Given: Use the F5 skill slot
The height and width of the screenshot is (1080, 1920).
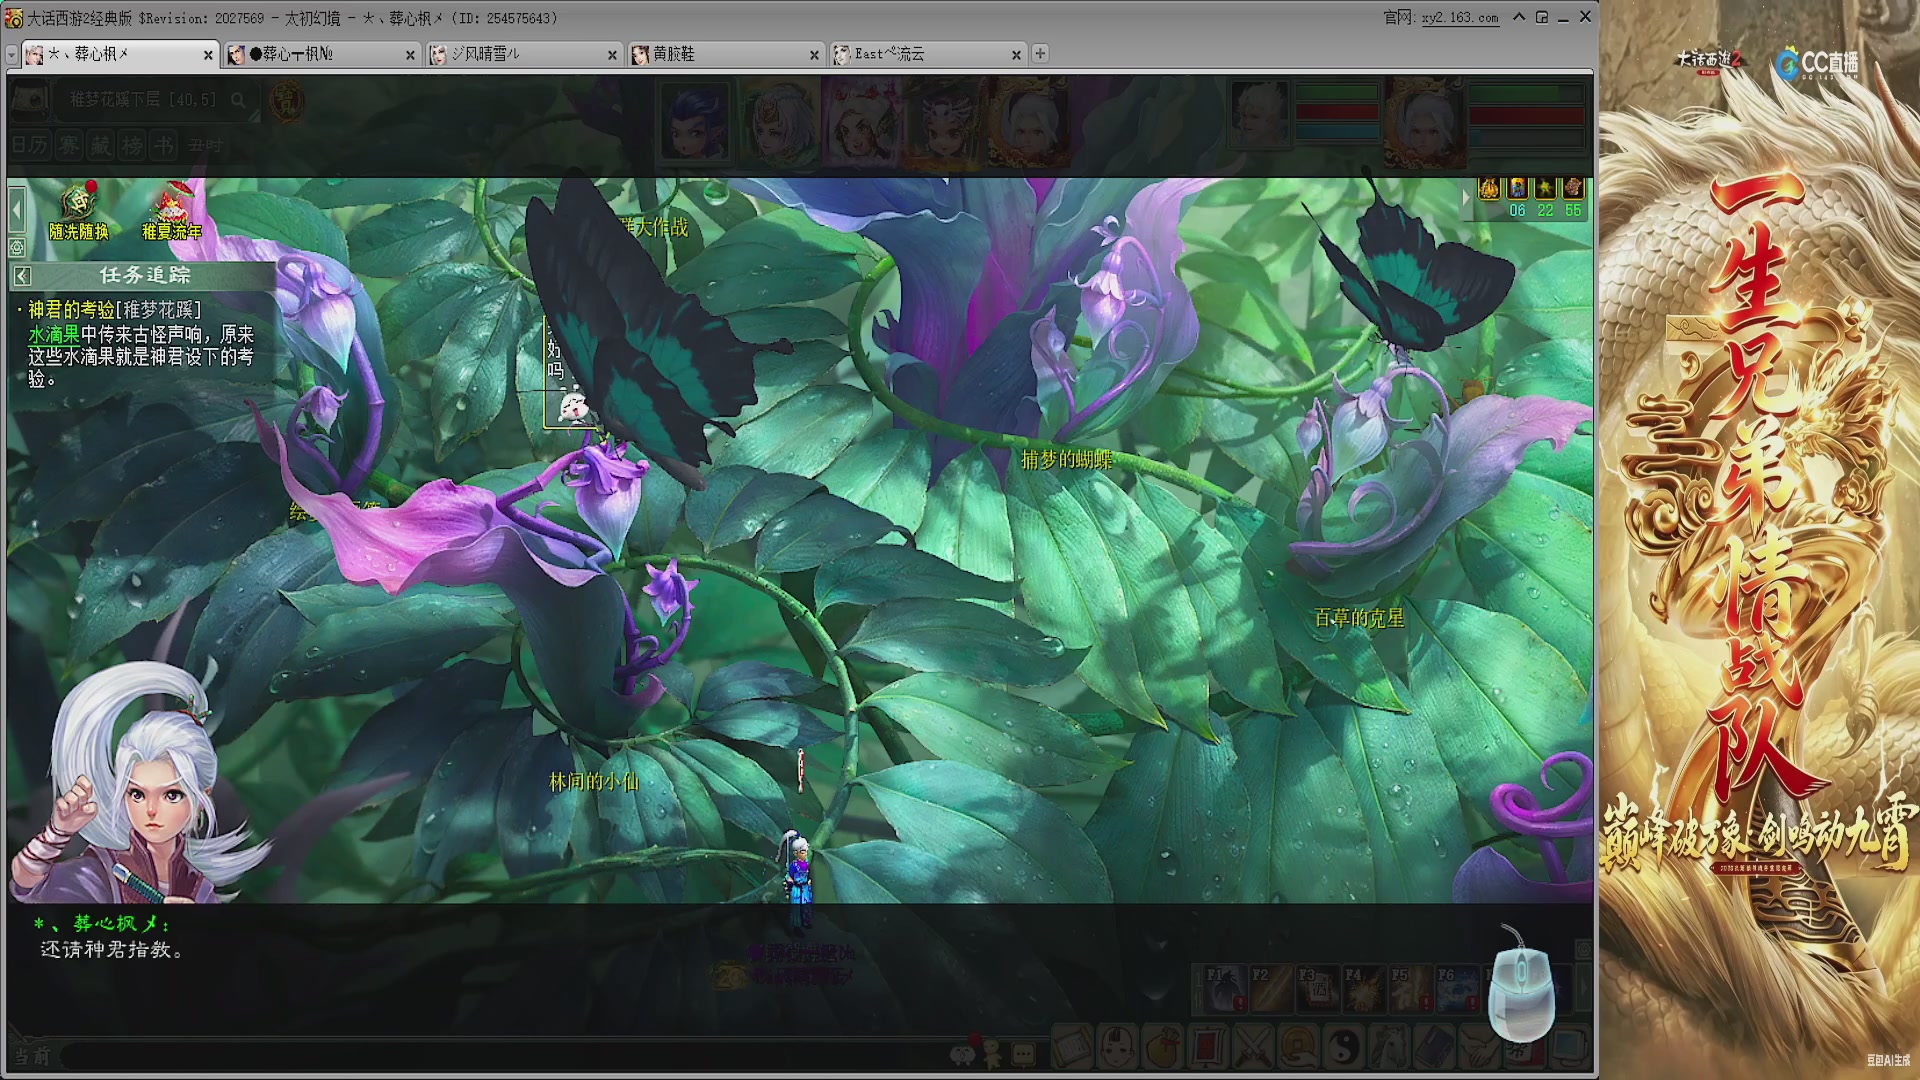Looking at the screenshot, I should (x=1410, y=988).
